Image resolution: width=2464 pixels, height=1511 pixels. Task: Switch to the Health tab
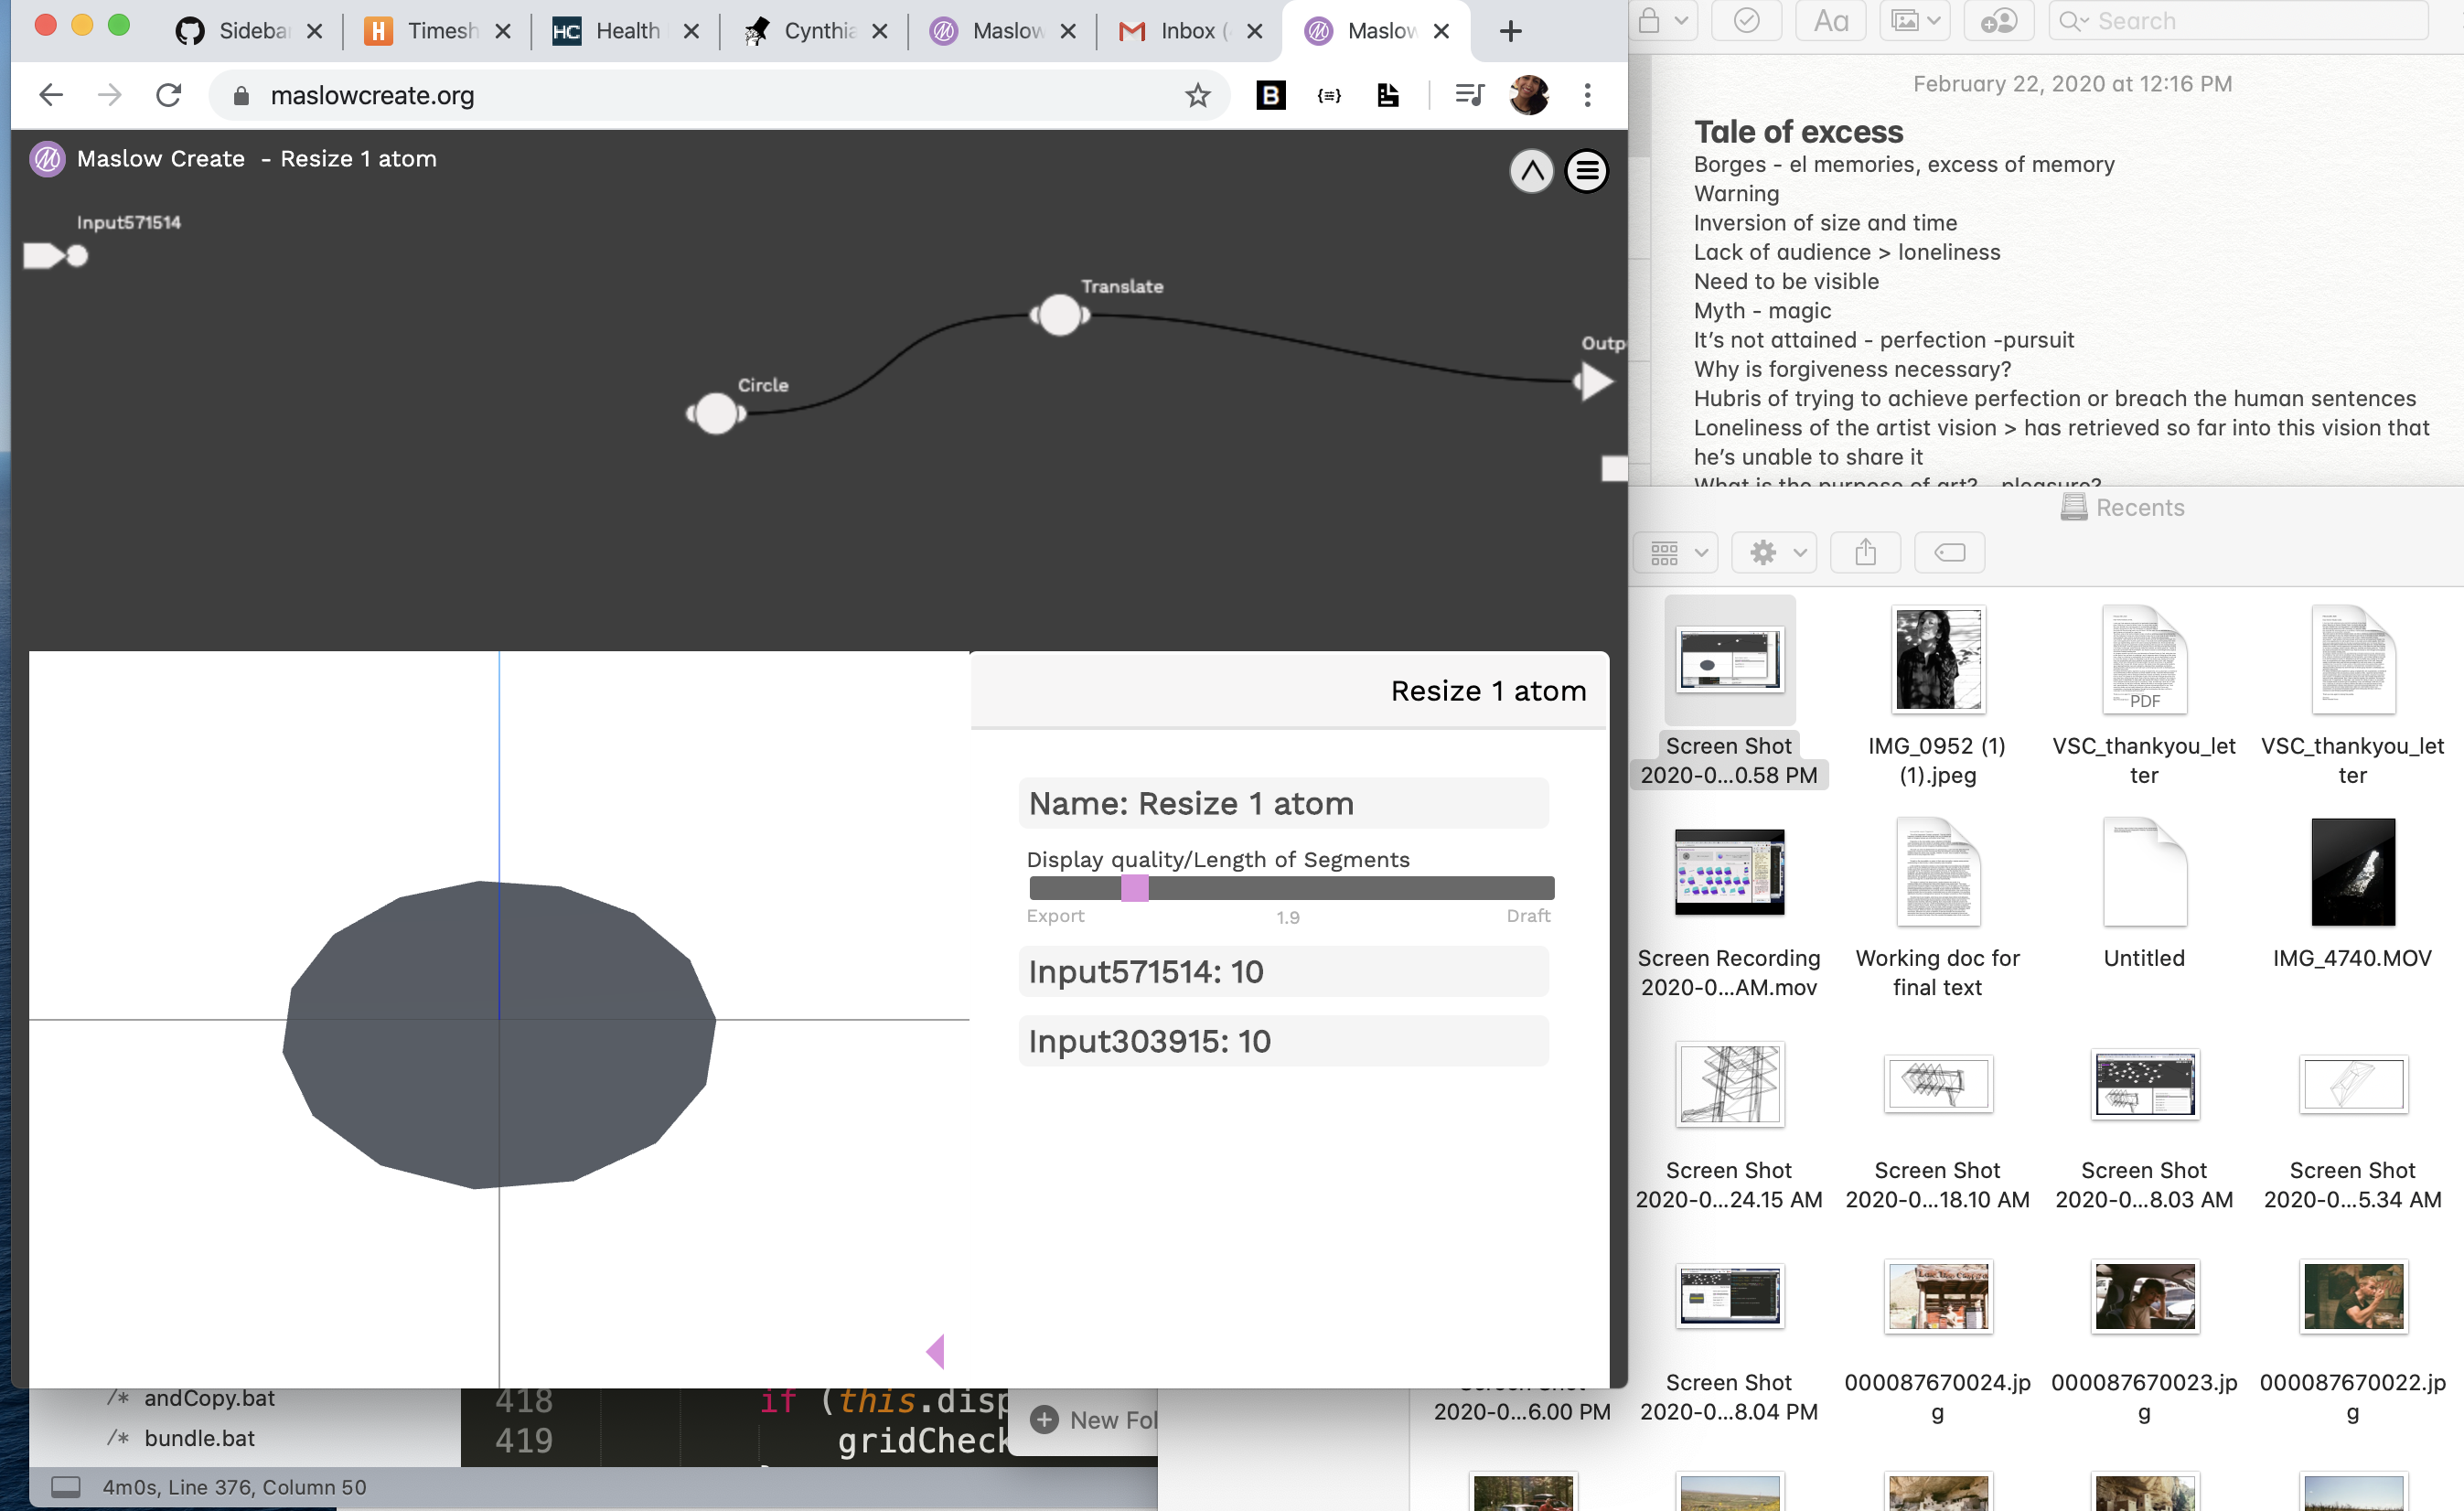tap(622, 30)
